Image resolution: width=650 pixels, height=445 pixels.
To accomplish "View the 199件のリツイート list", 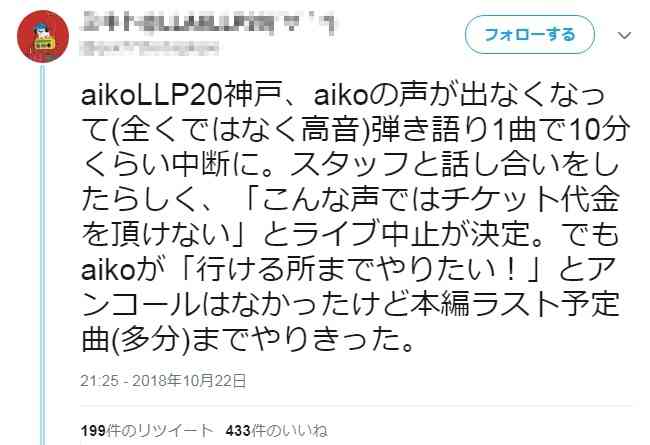I will [x=147, y=431].
